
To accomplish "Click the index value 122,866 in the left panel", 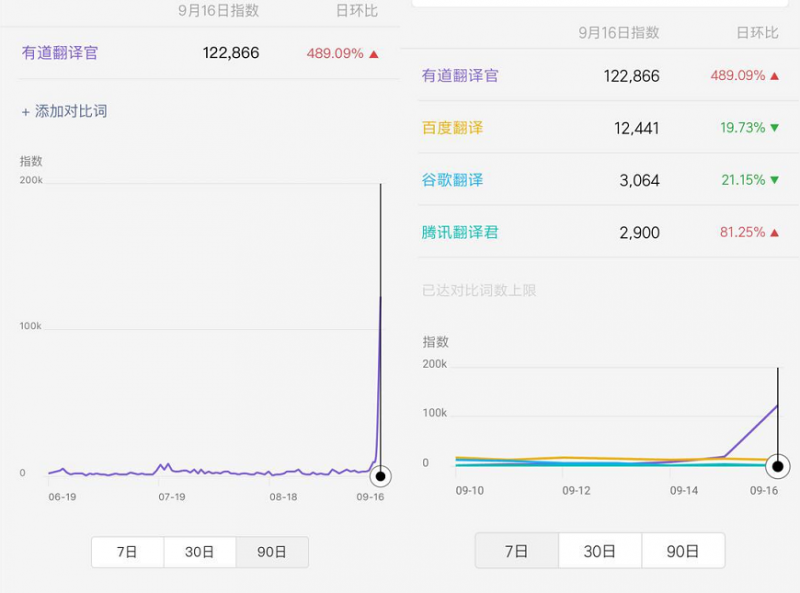I will click(231, 53).
